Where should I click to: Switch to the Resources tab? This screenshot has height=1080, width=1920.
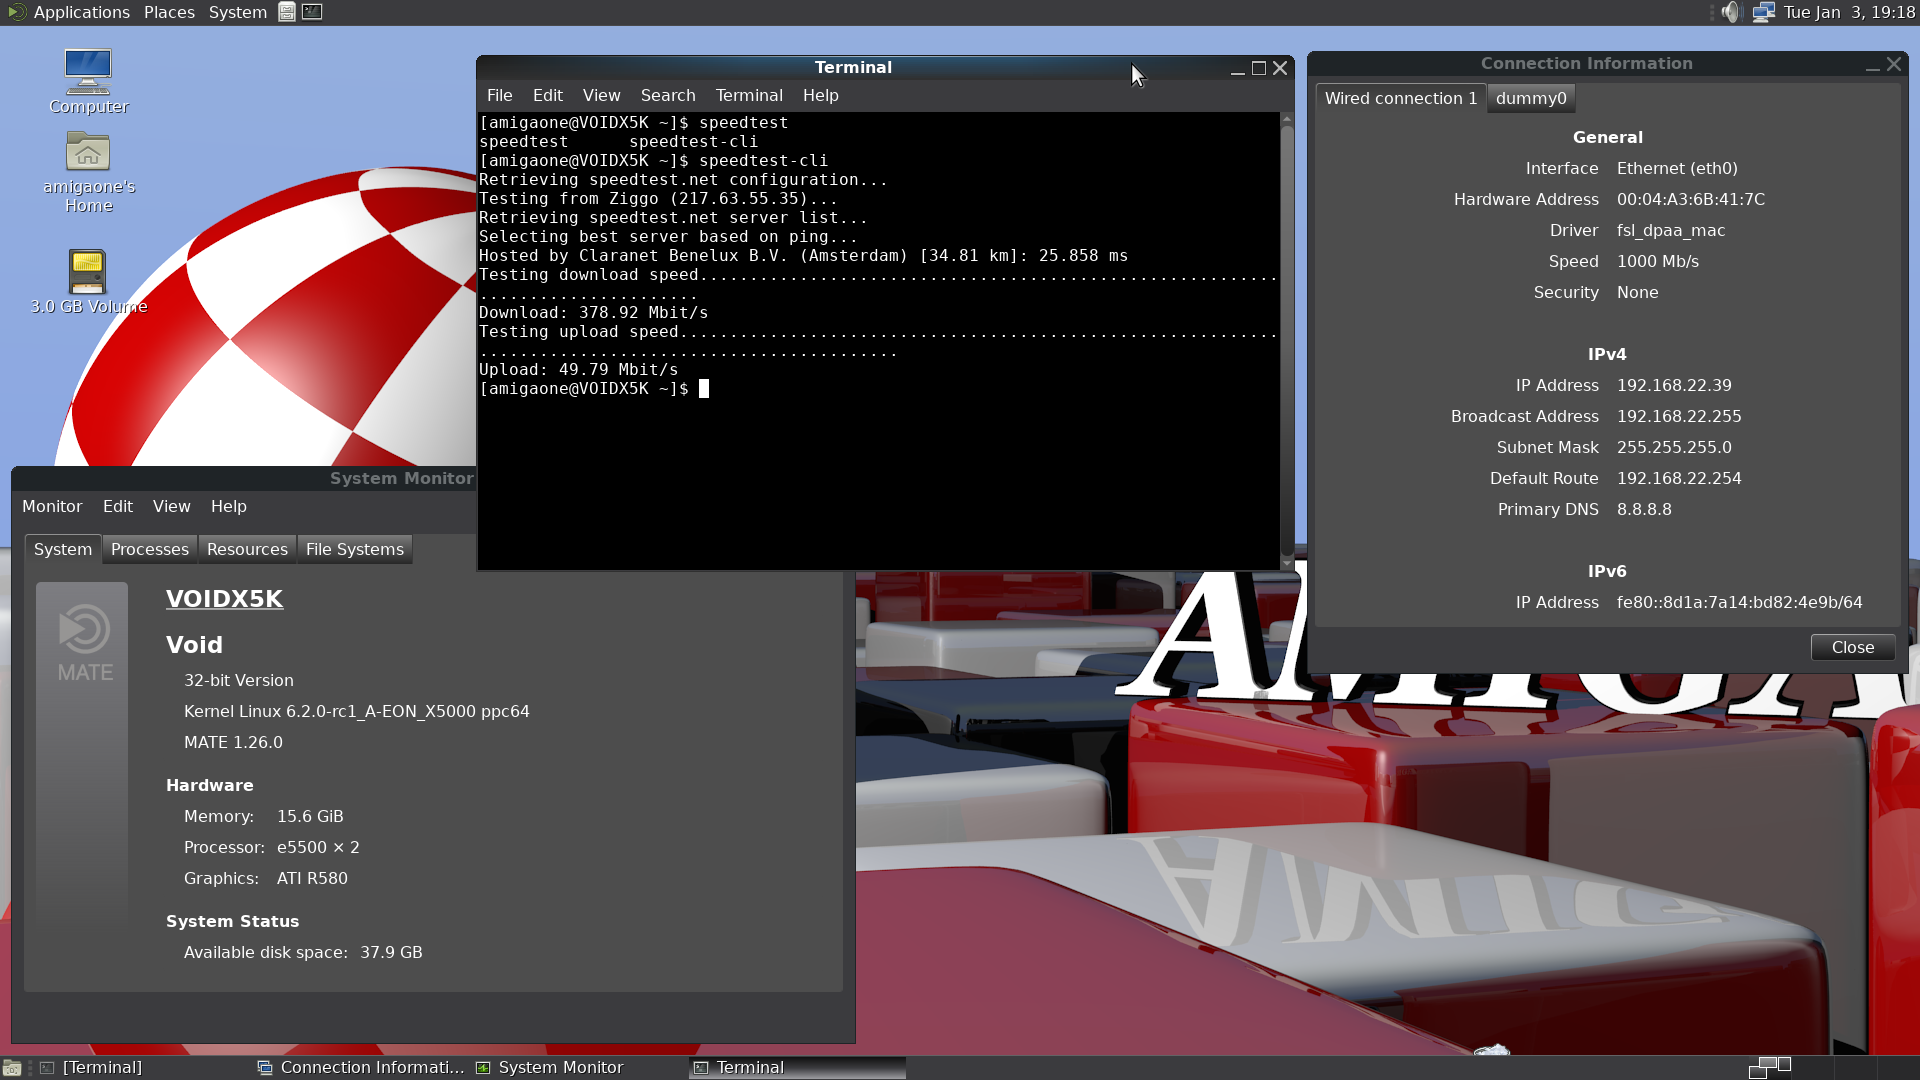247,549
